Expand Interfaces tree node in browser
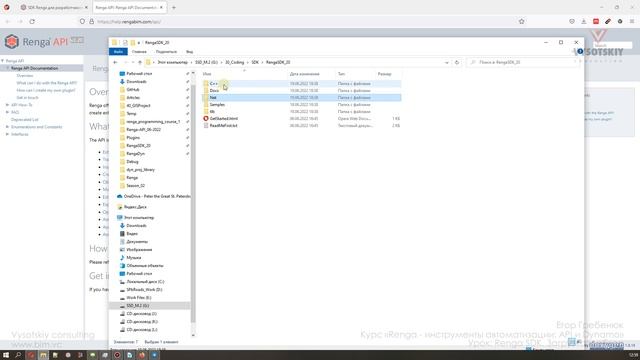The image size is (640, 360). tap(7, 134)
